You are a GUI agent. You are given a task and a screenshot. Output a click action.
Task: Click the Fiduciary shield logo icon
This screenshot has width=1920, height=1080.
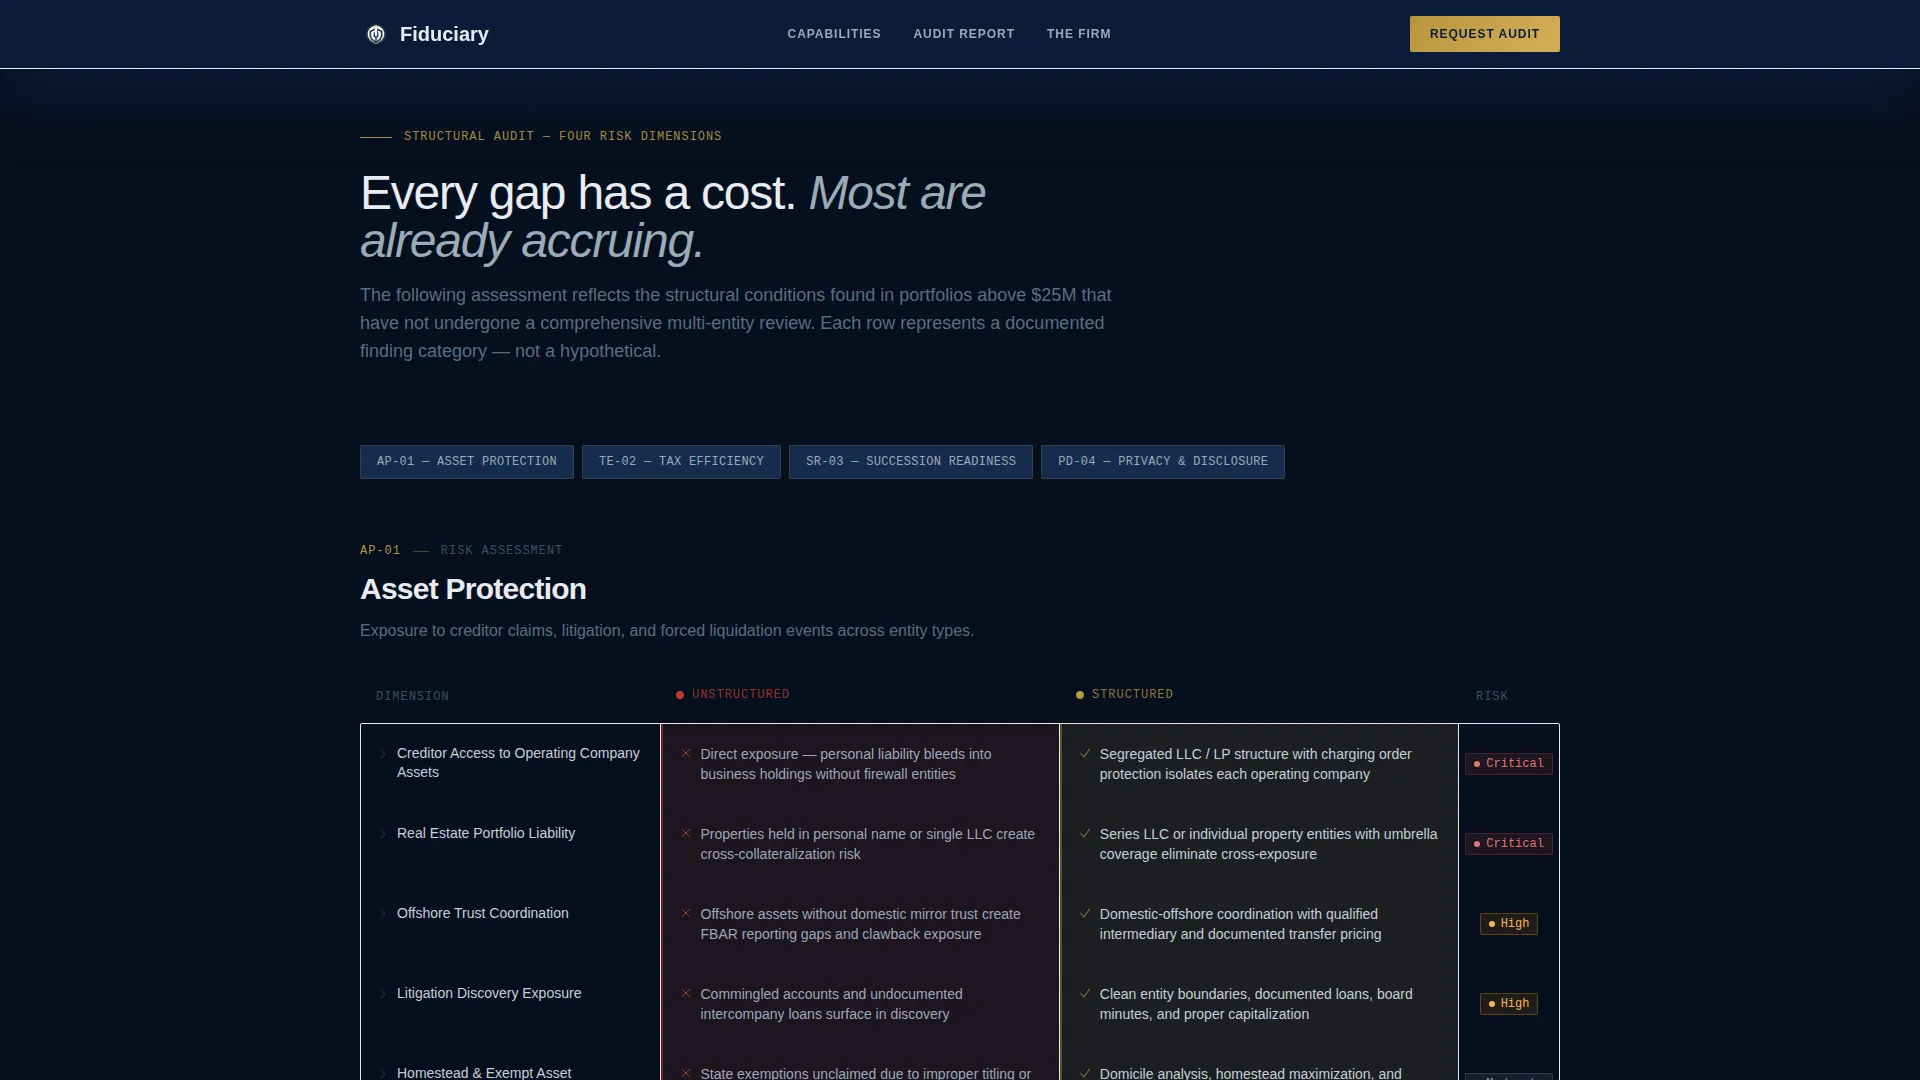point(376,34)
